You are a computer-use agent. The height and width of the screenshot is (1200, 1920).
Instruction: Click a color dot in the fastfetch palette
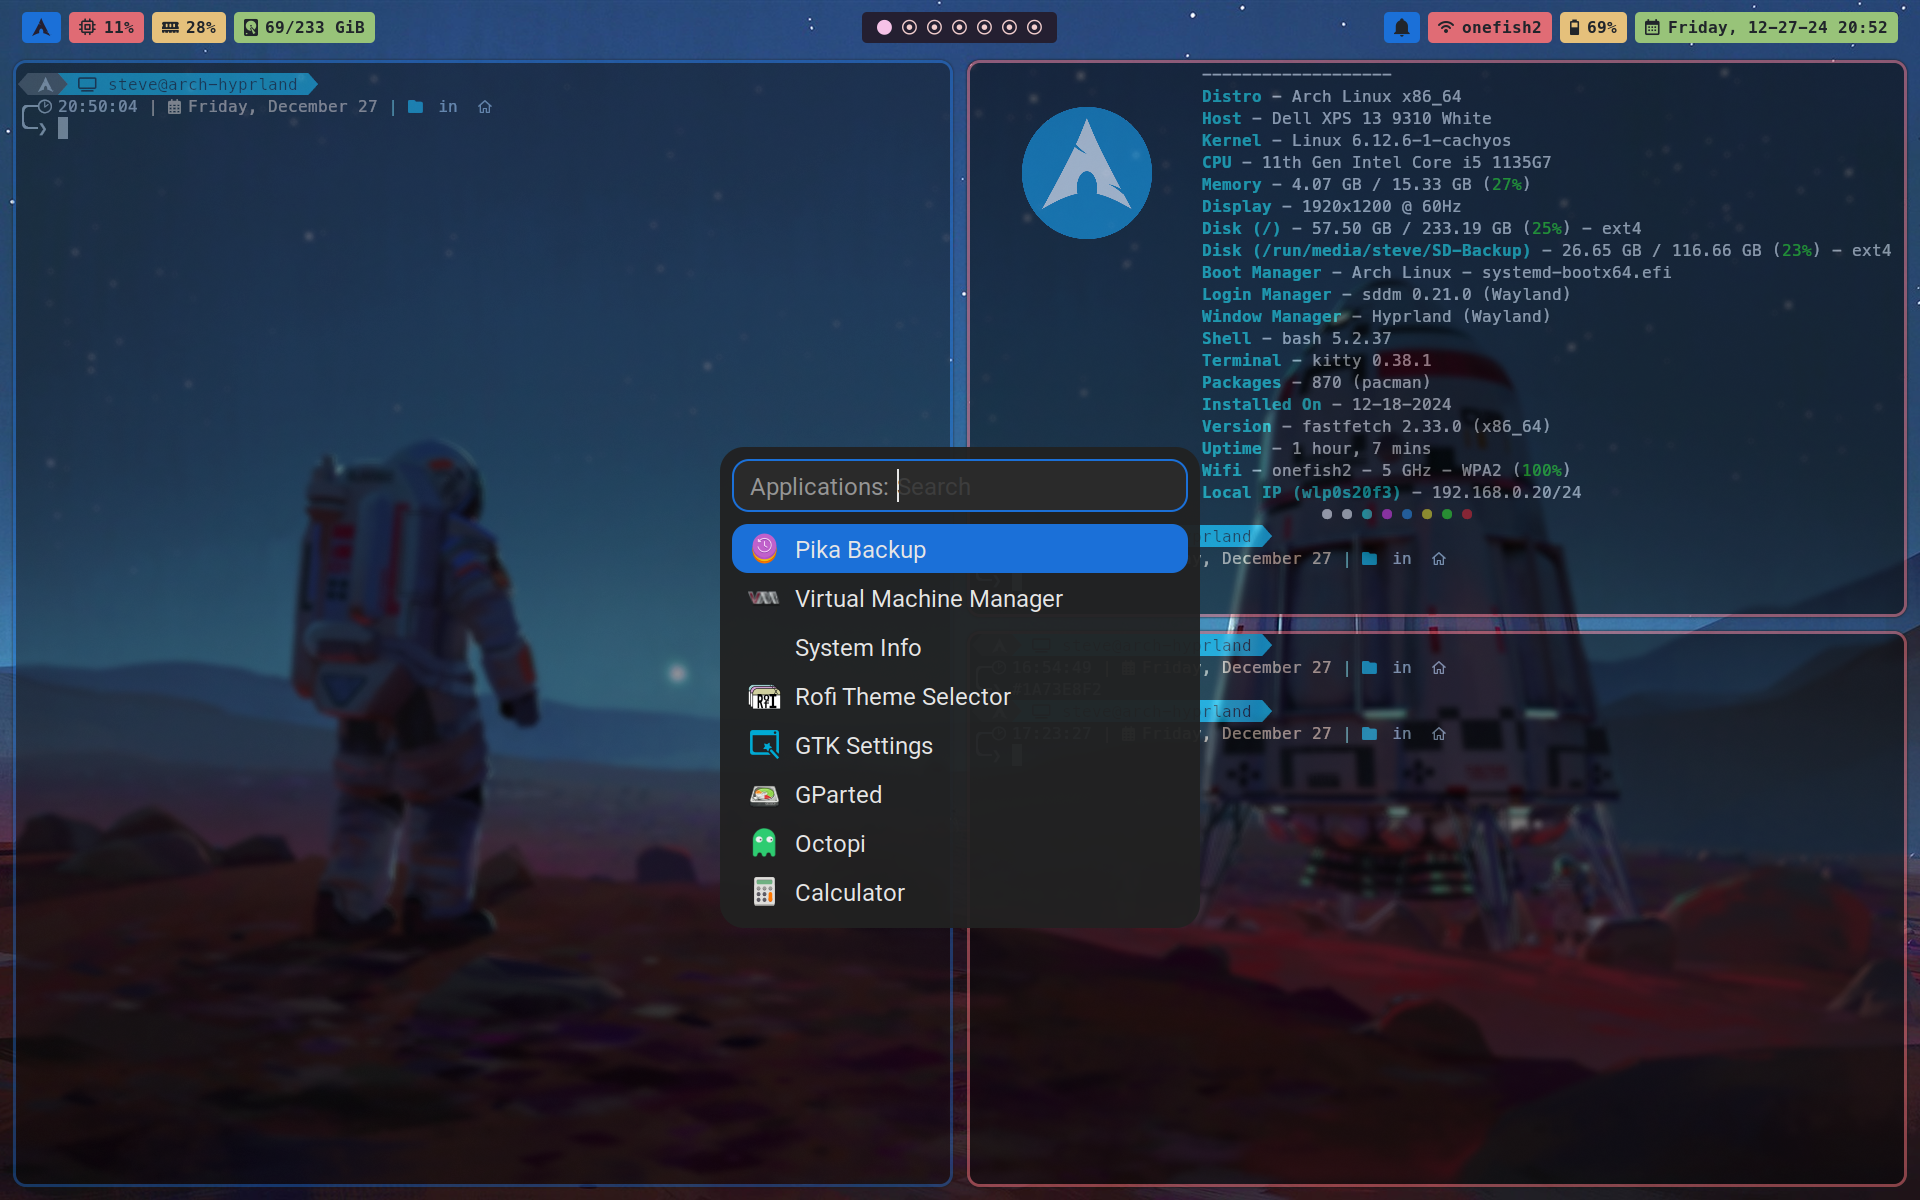pos(1328,514)
